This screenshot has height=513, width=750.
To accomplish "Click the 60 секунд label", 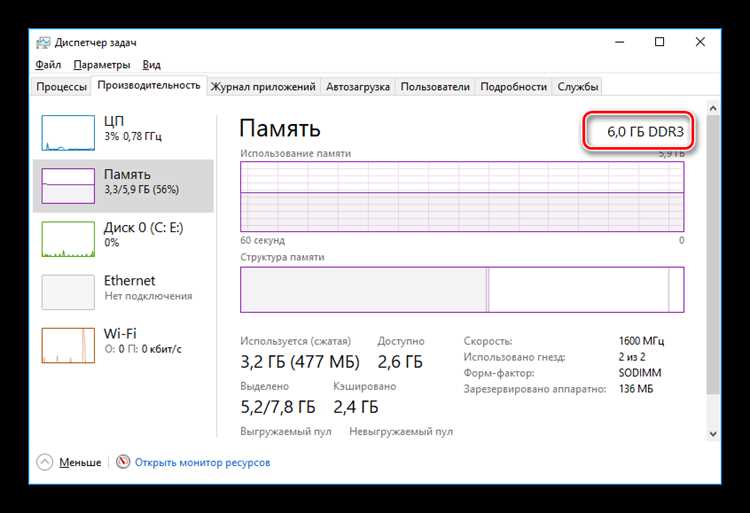I will pos(263,240).
